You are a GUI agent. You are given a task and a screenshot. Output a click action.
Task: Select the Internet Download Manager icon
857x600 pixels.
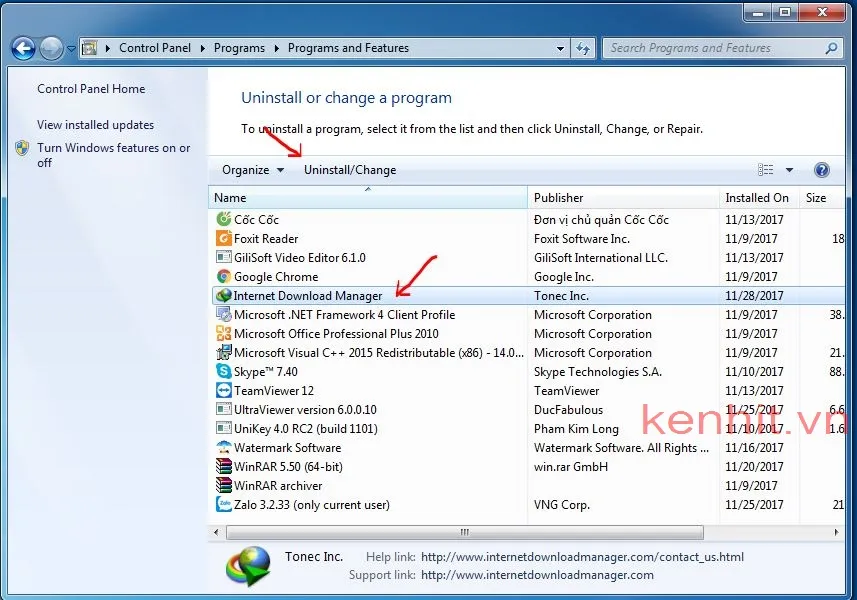point(224,295)
